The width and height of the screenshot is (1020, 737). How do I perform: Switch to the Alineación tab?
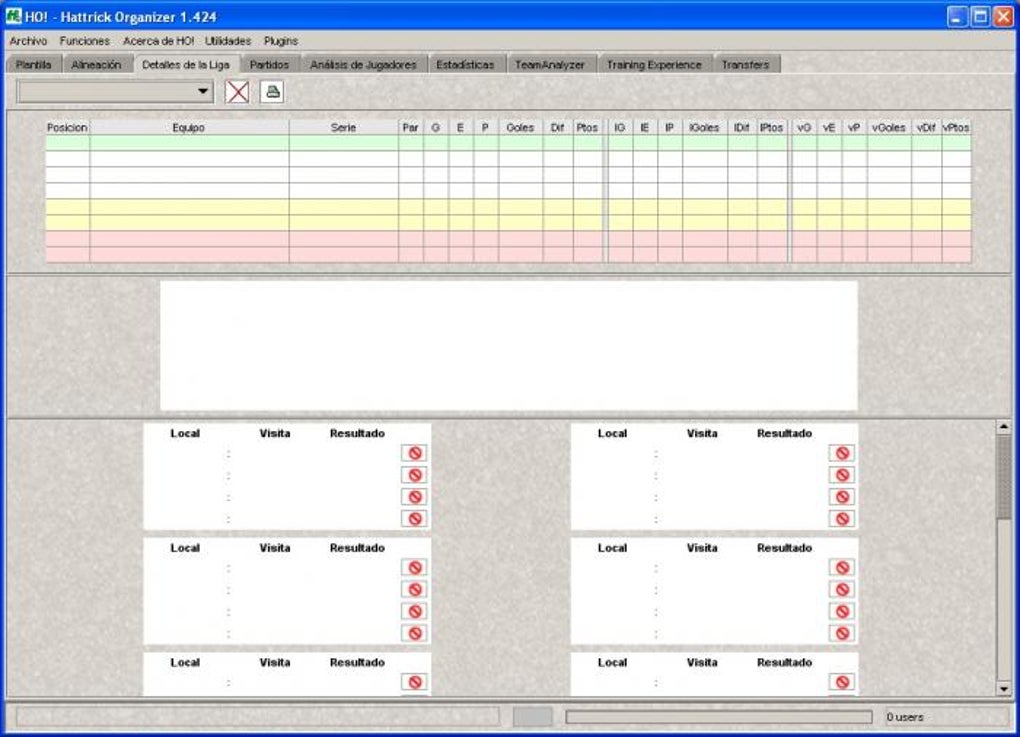pyautogui.click(x=96, y=64)
